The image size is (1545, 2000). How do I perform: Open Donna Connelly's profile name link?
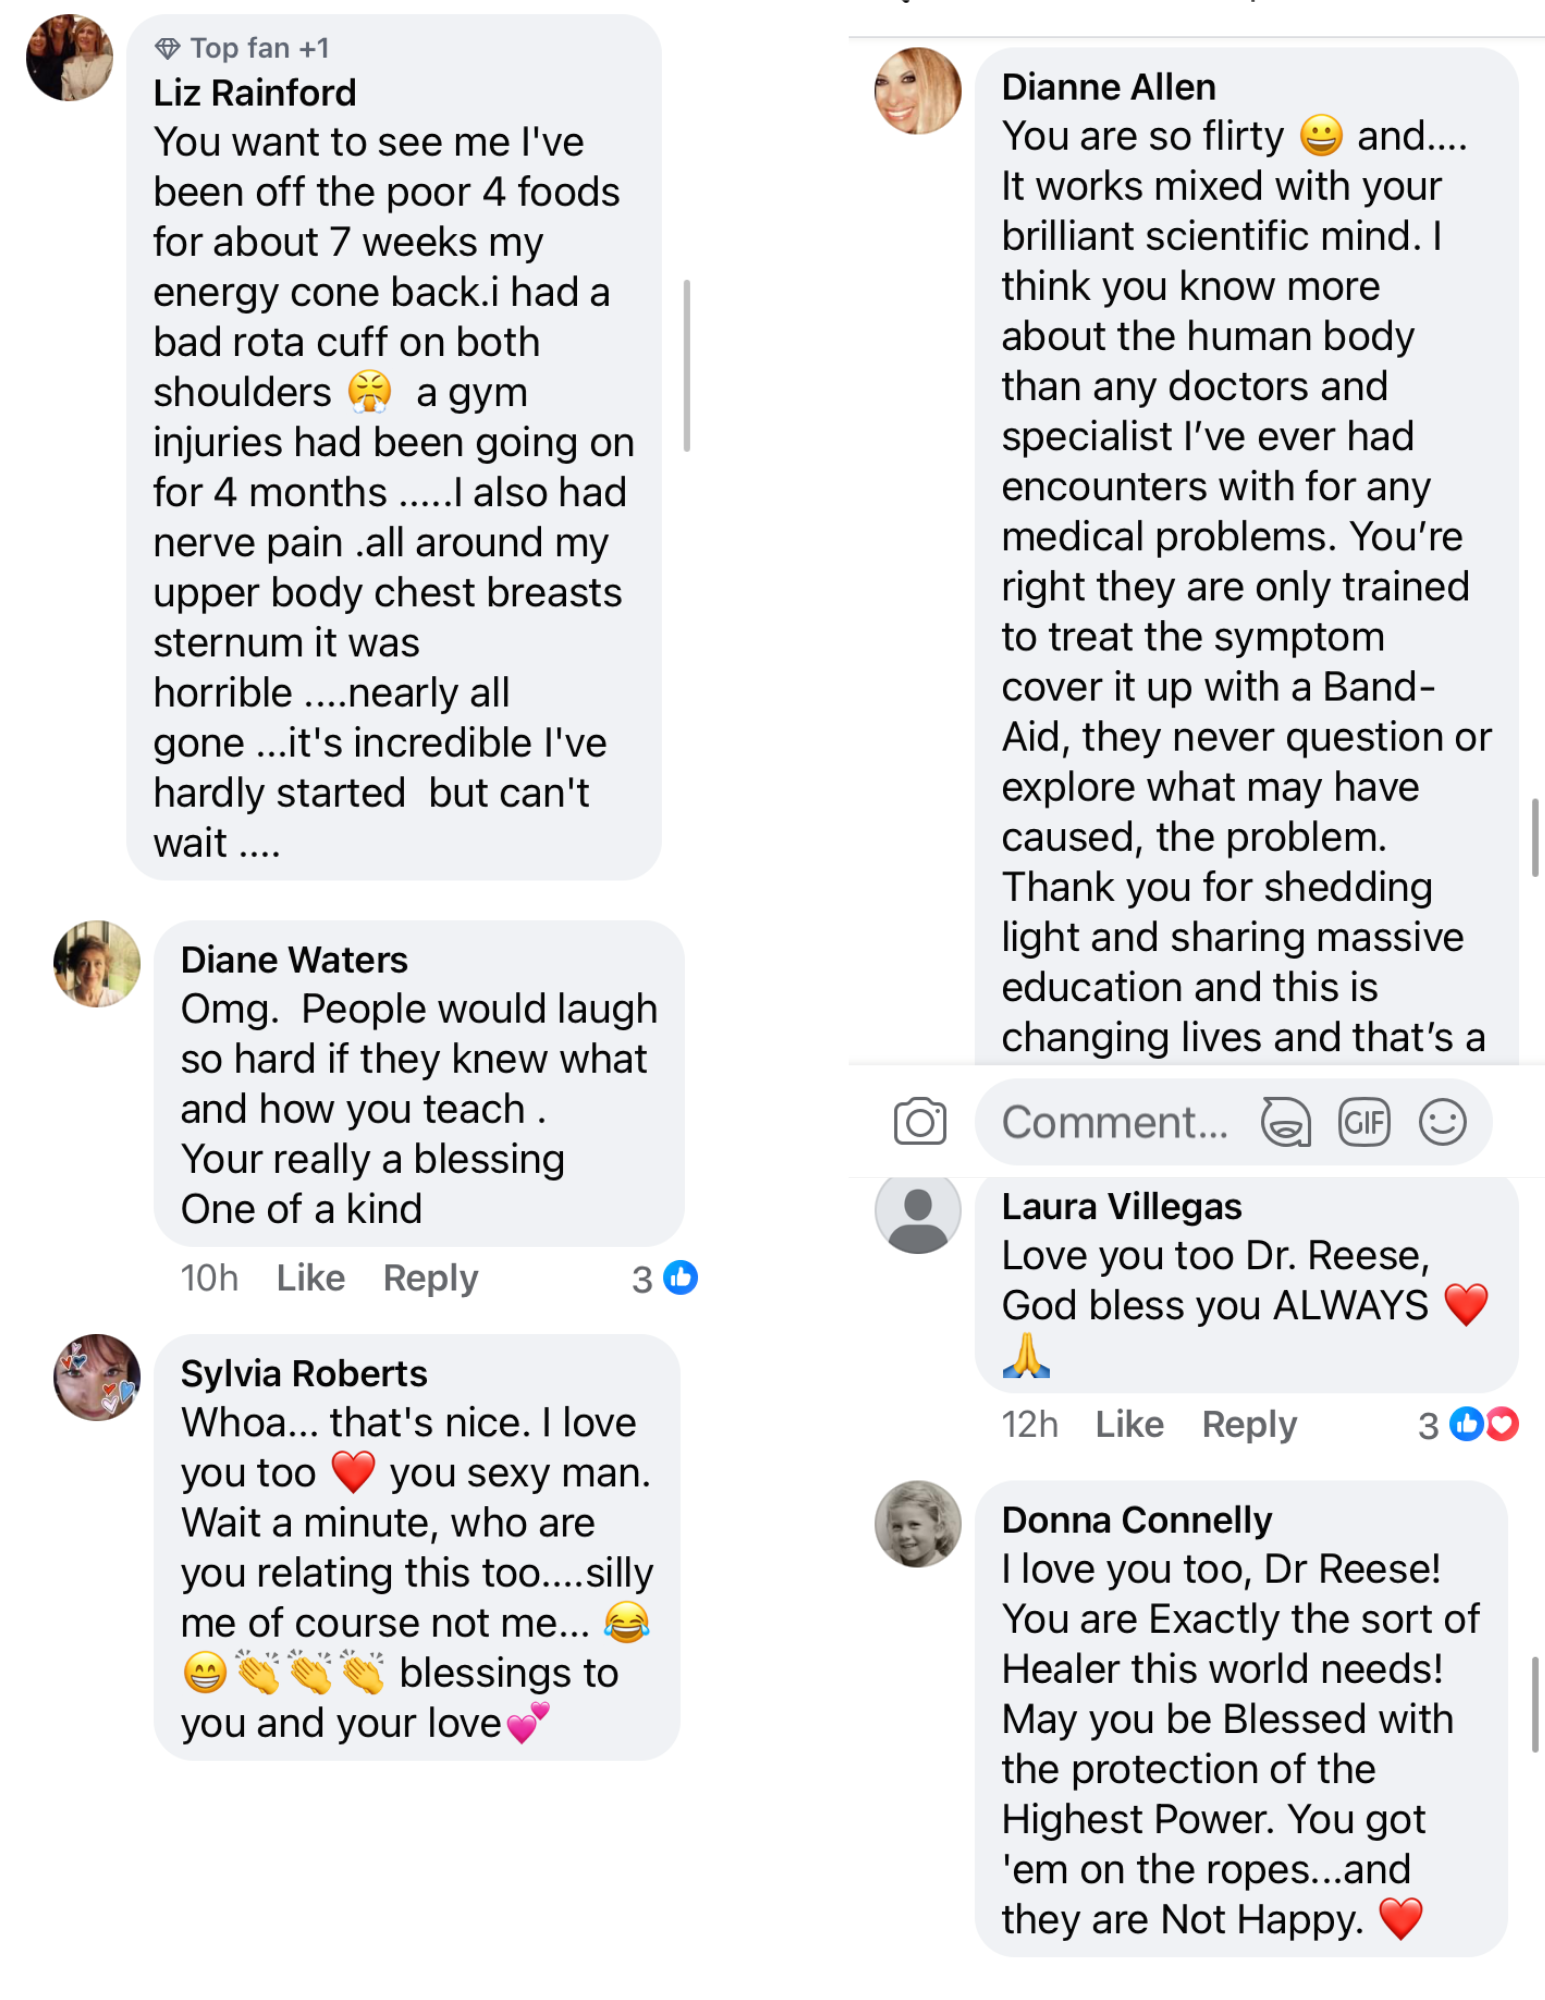pyautogui.click(x=1136, y=1520)
